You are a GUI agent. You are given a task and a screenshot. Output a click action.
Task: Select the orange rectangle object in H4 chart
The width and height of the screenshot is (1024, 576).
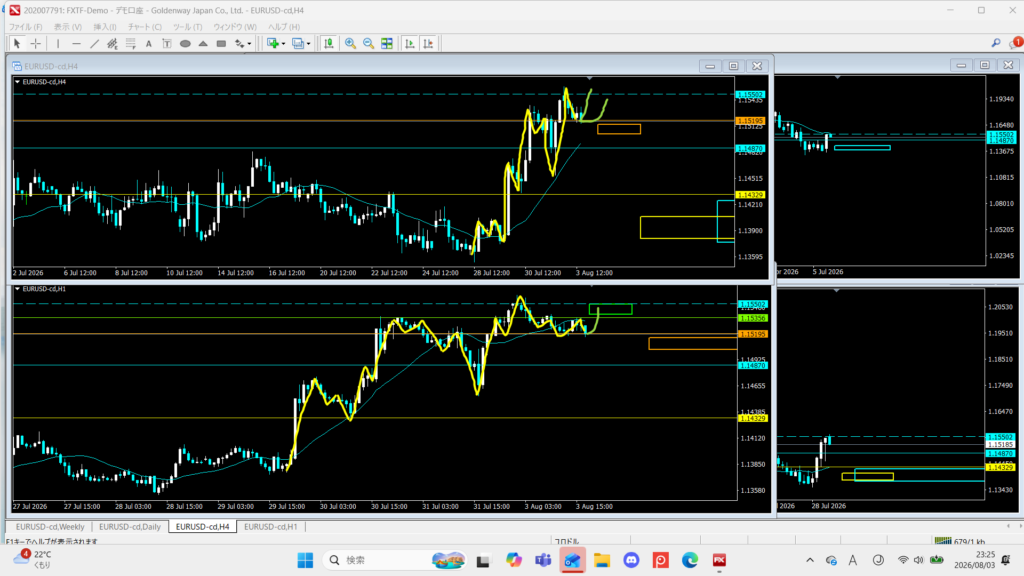(618, 129)
